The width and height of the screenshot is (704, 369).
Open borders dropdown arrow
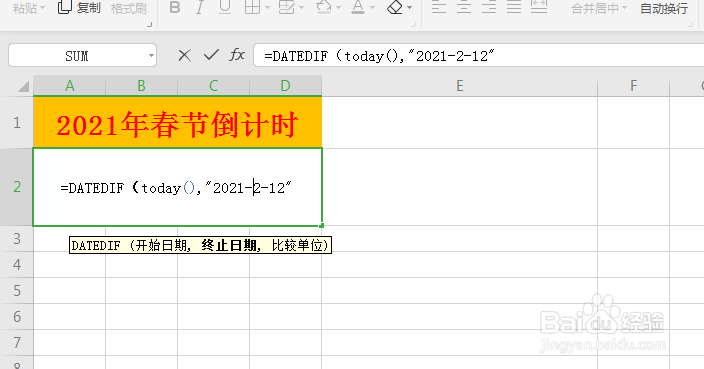point(268,8)
